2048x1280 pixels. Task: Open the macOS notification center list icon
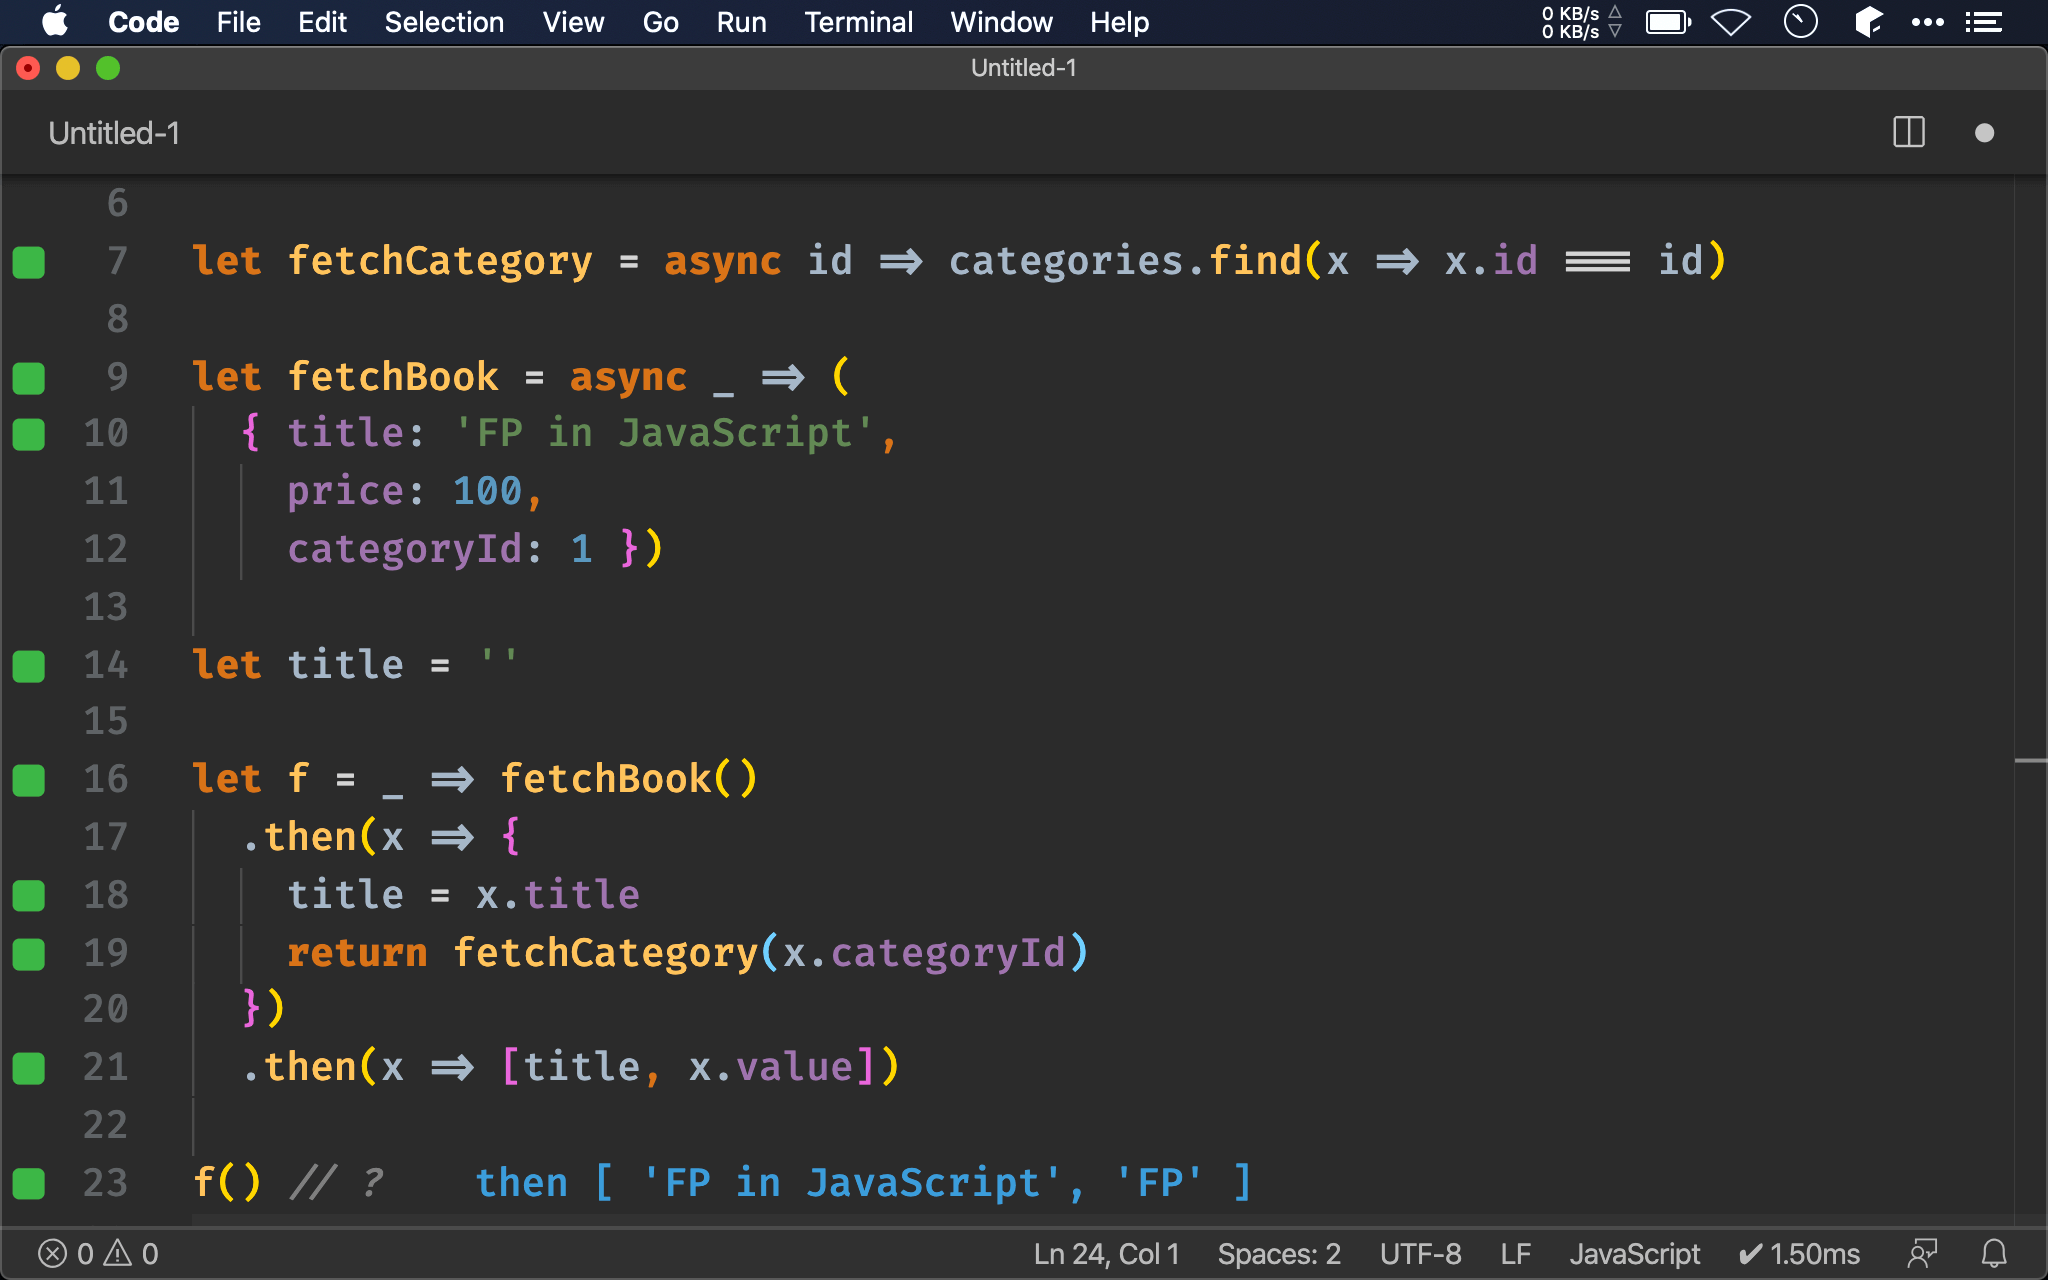[x=1983, y=22]
